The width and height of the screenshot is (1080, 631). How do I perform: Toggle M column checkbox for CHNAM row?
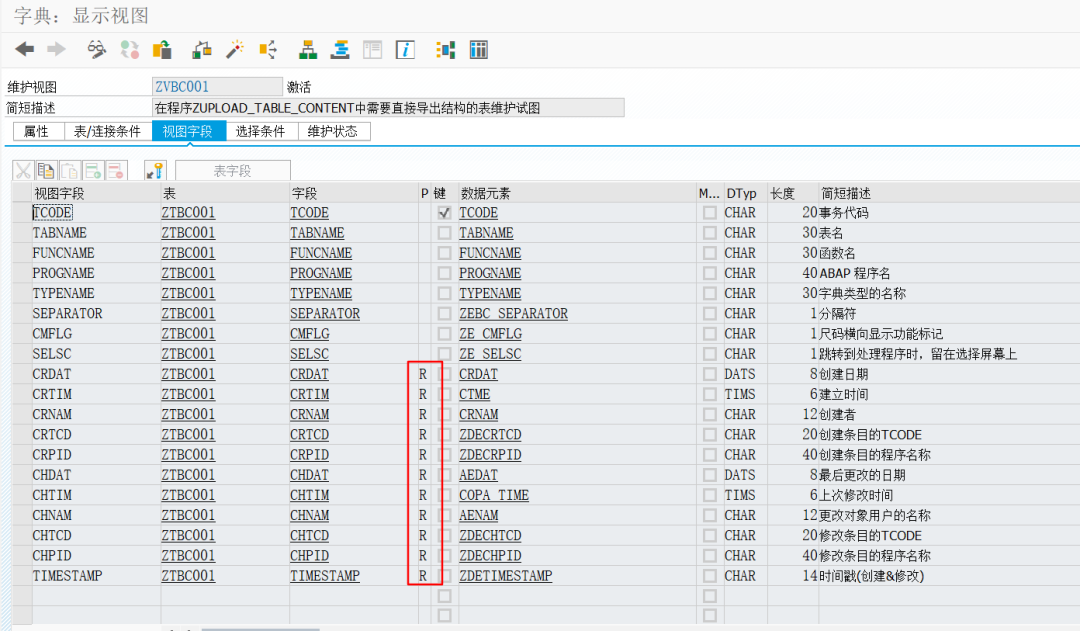(x=709, y=515)
